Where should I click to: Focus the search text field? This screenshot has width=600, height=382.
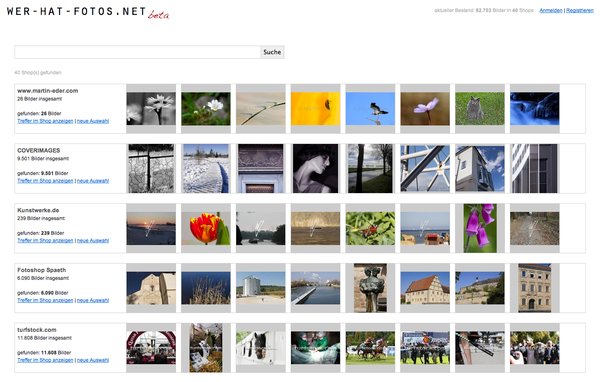(137, 52)
